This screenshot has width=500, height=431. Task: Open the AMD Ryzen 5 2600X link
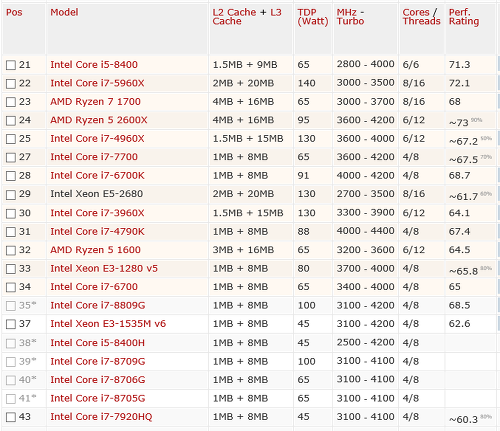[x=99, y=120]
